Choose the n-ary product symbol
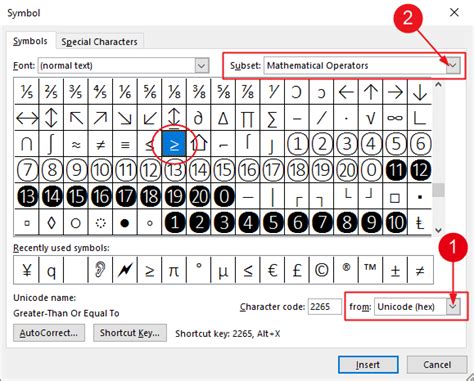Screen dimensions: 474x381 click(x=248, y=118)
